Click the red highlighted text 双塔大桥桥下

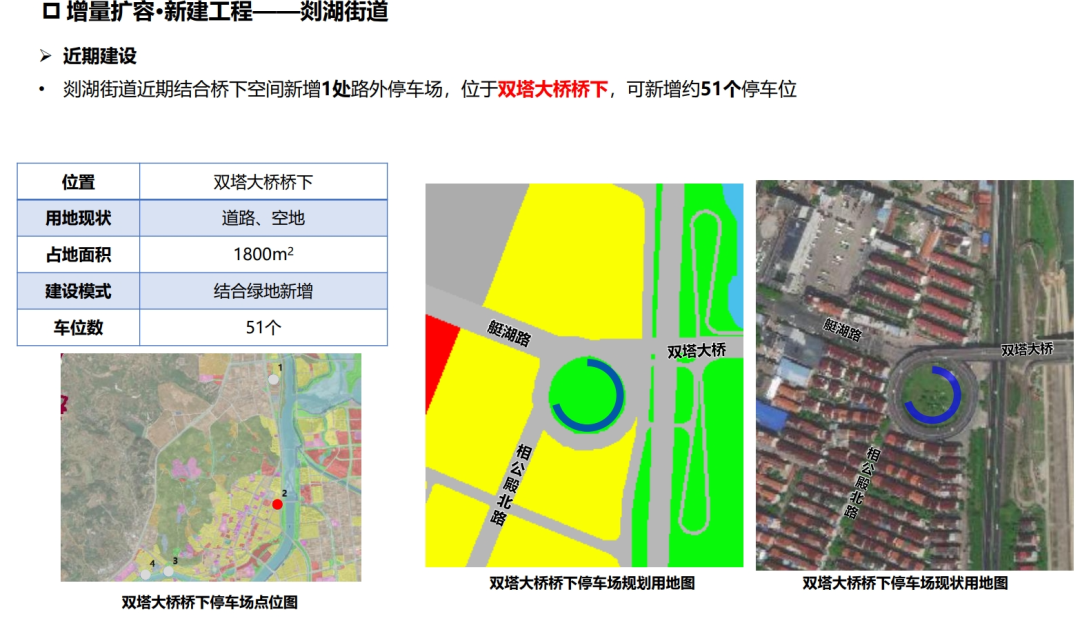point(553,89)
